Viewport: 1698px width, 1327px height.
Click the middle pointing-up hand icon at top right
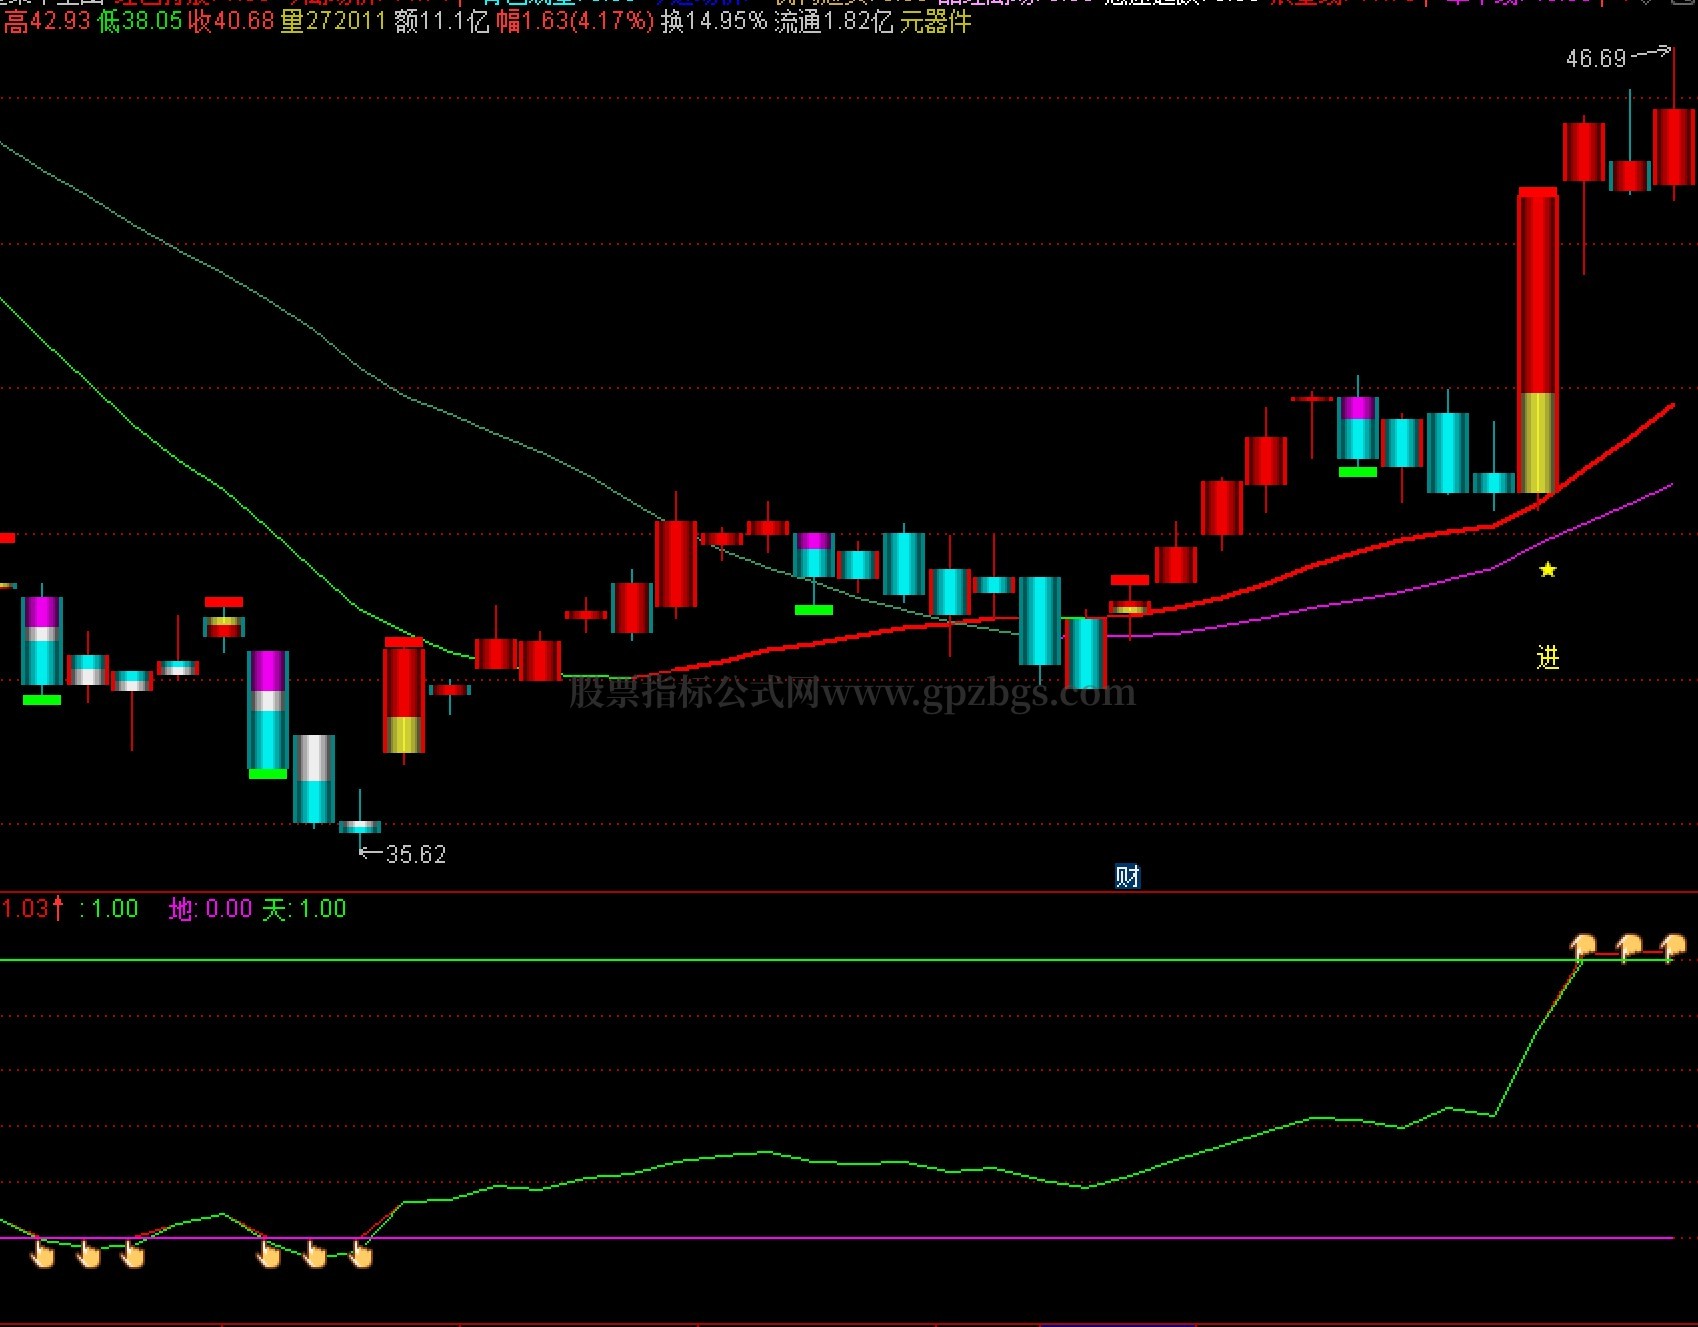(x=1628, y=946)
